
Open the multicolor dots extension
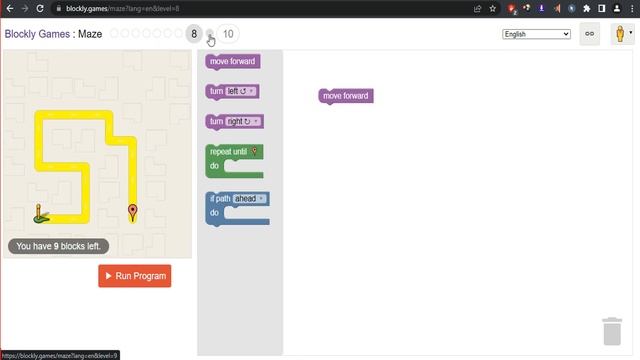[527, 8]
